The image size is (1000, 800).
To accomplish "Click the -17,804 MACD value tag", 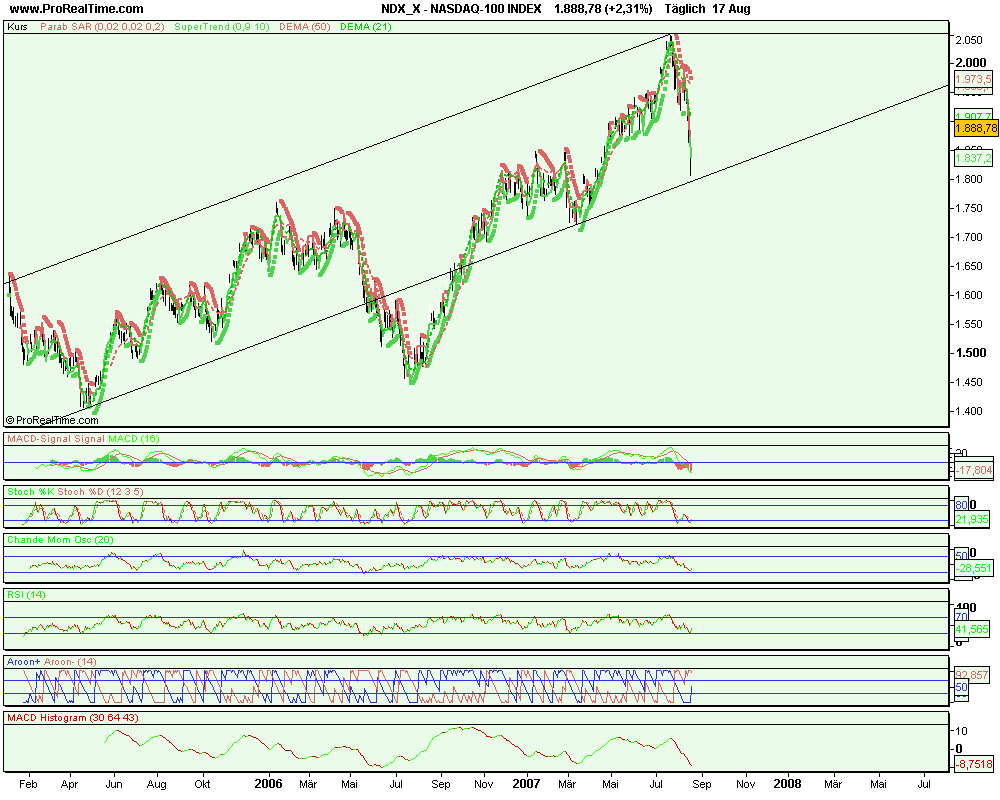I will point(974,470).
